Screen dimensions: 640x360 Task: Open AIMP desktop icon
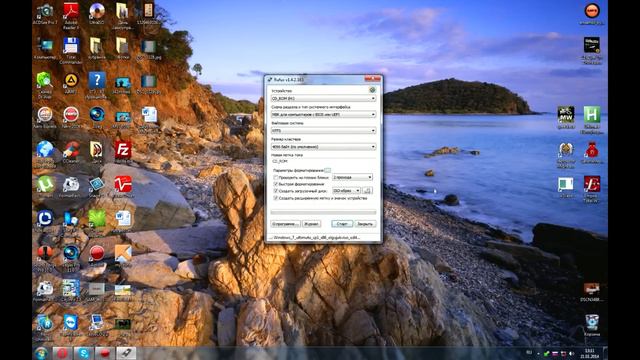tap(71, 84)
